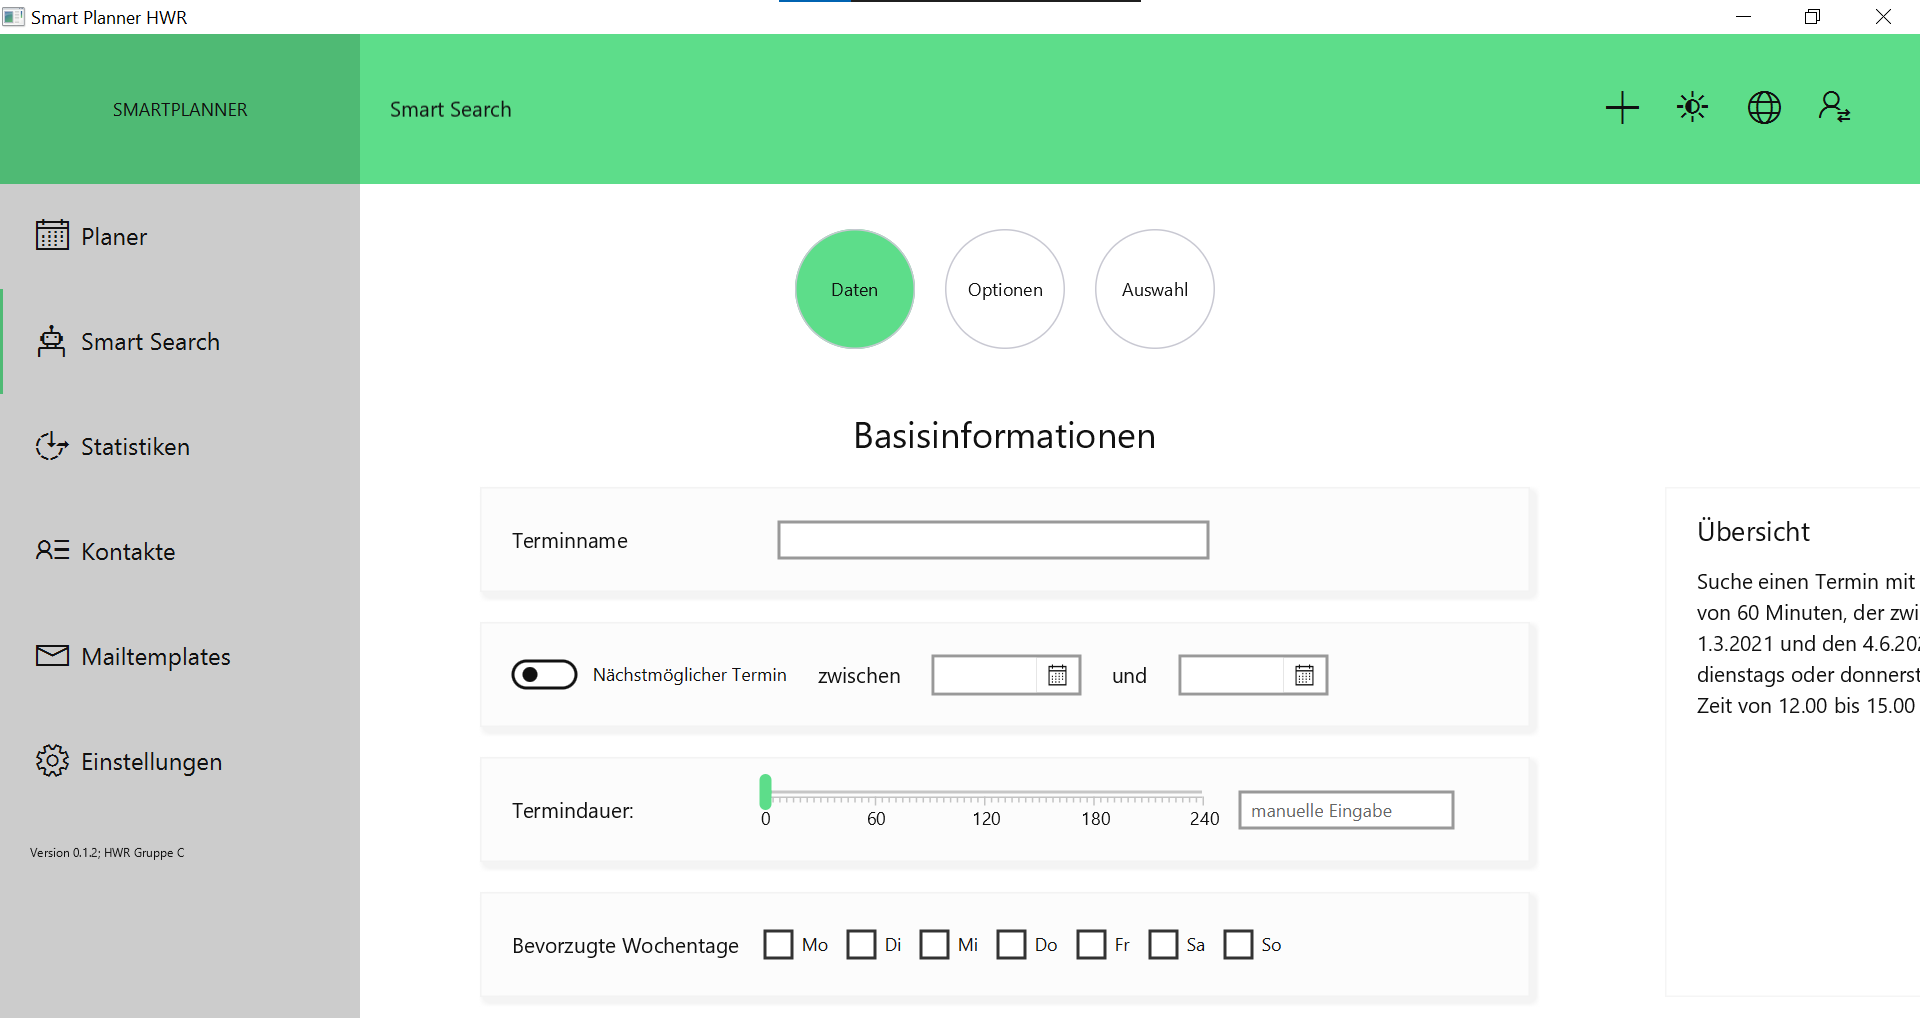Open Statistiken in the sidebar

(180, 446)
